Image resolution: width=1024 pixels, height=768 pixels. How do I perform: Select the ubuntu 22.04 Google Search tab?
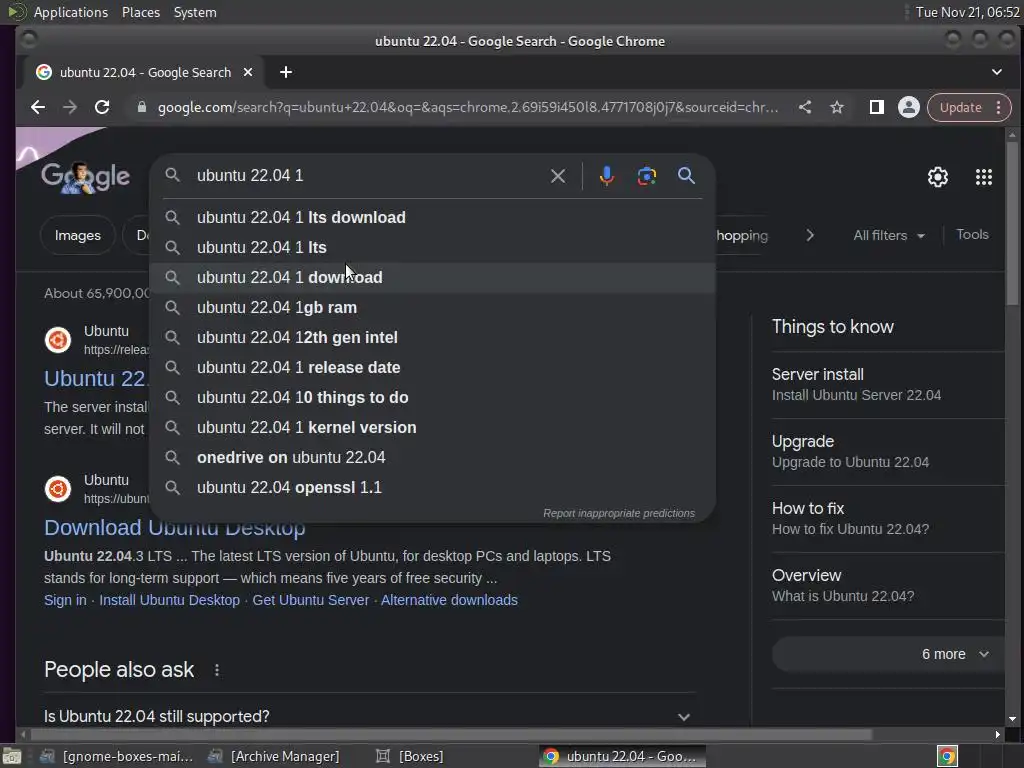[144, 72]
